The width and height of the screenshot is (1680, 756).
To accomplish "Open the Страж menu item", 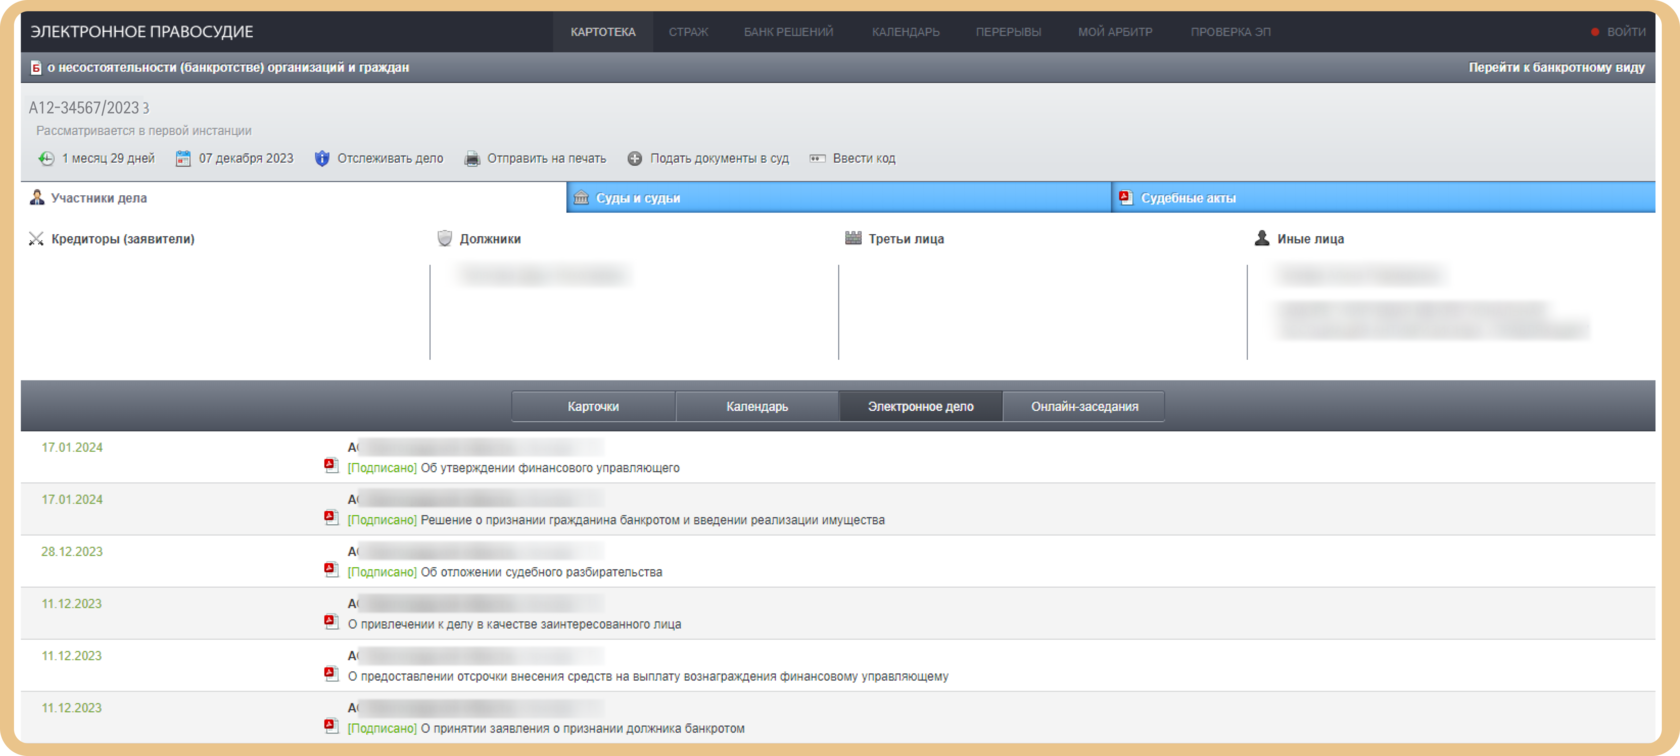I will pyautogui.click(x=688, y=32).
